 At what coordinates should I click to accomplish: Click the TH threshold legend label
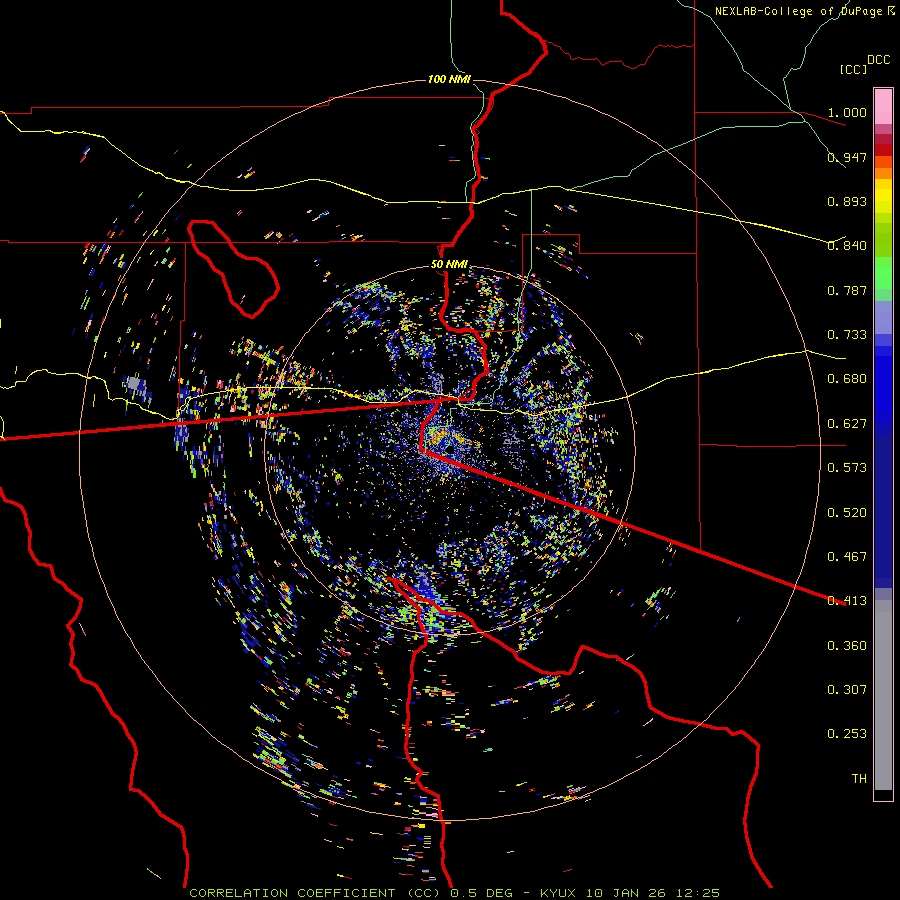(859, 779)
